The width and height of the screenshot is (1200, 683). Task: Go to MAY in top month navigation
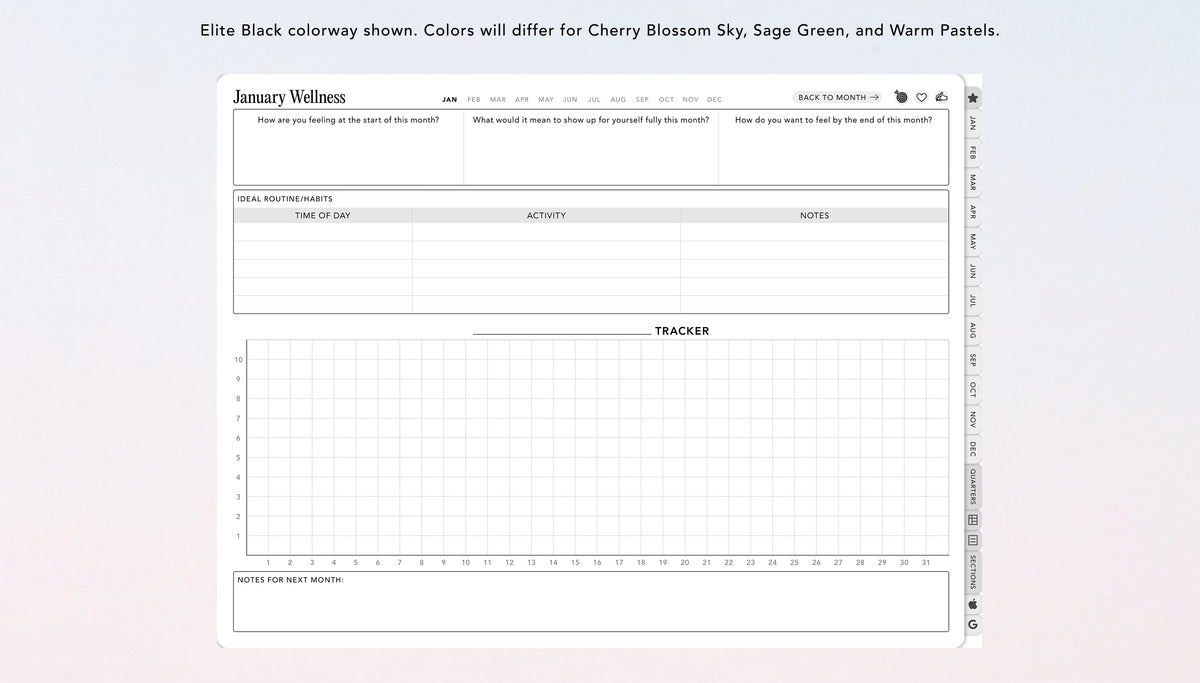[x=546, y=100]
